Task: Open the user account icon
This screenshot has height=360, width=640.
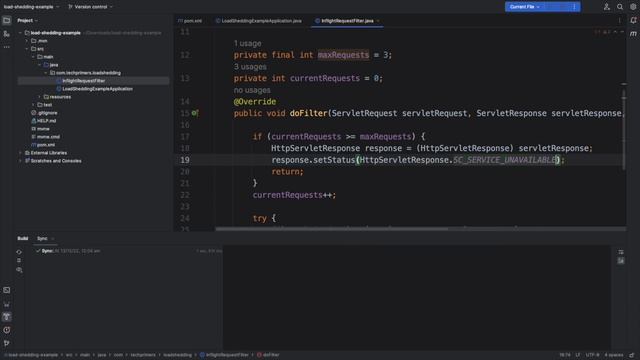Action: click(607, 7)
